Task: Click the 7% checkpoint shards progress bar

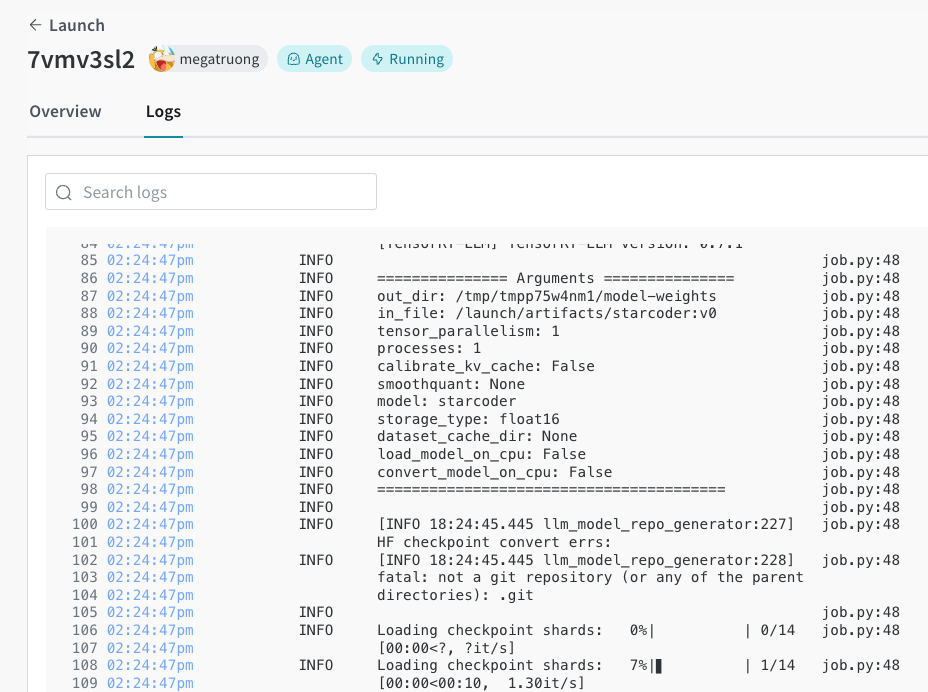Action: (702, 665)
